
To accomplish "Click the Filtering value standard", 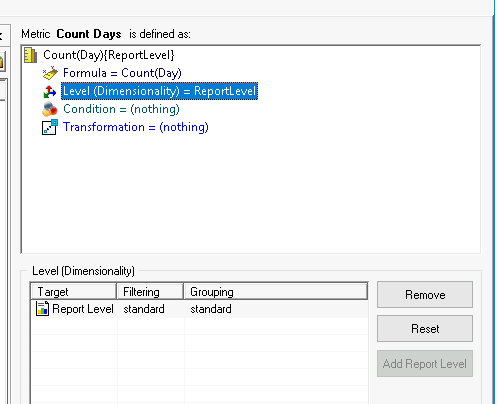I will click(144, 309).
